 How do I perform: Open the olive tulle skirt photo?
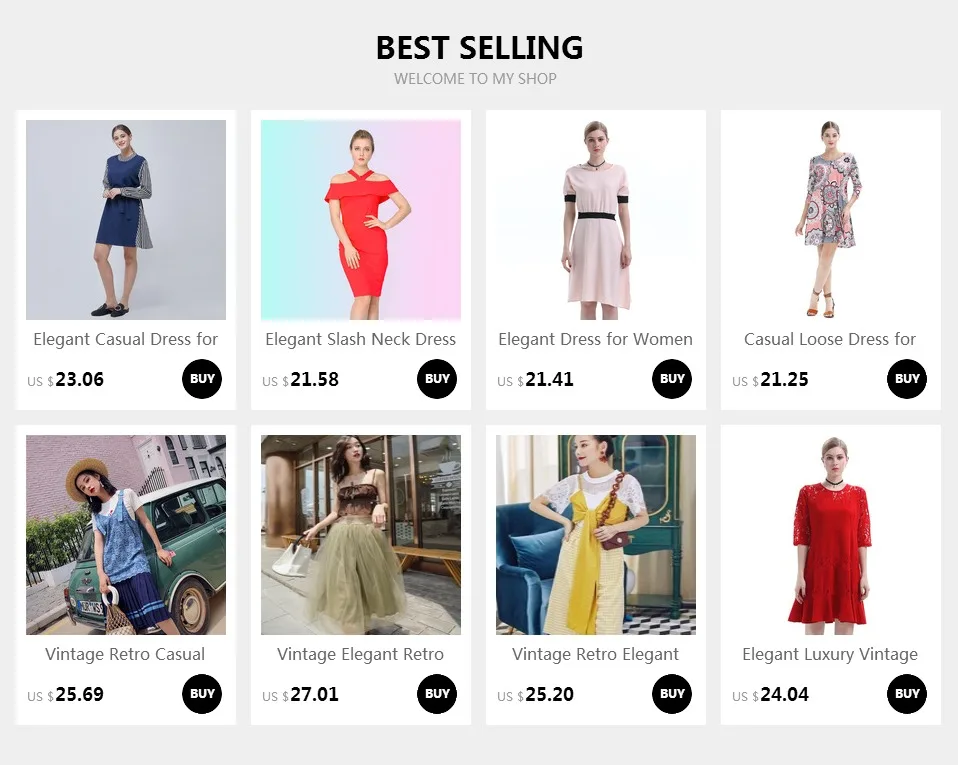[361, 535]
